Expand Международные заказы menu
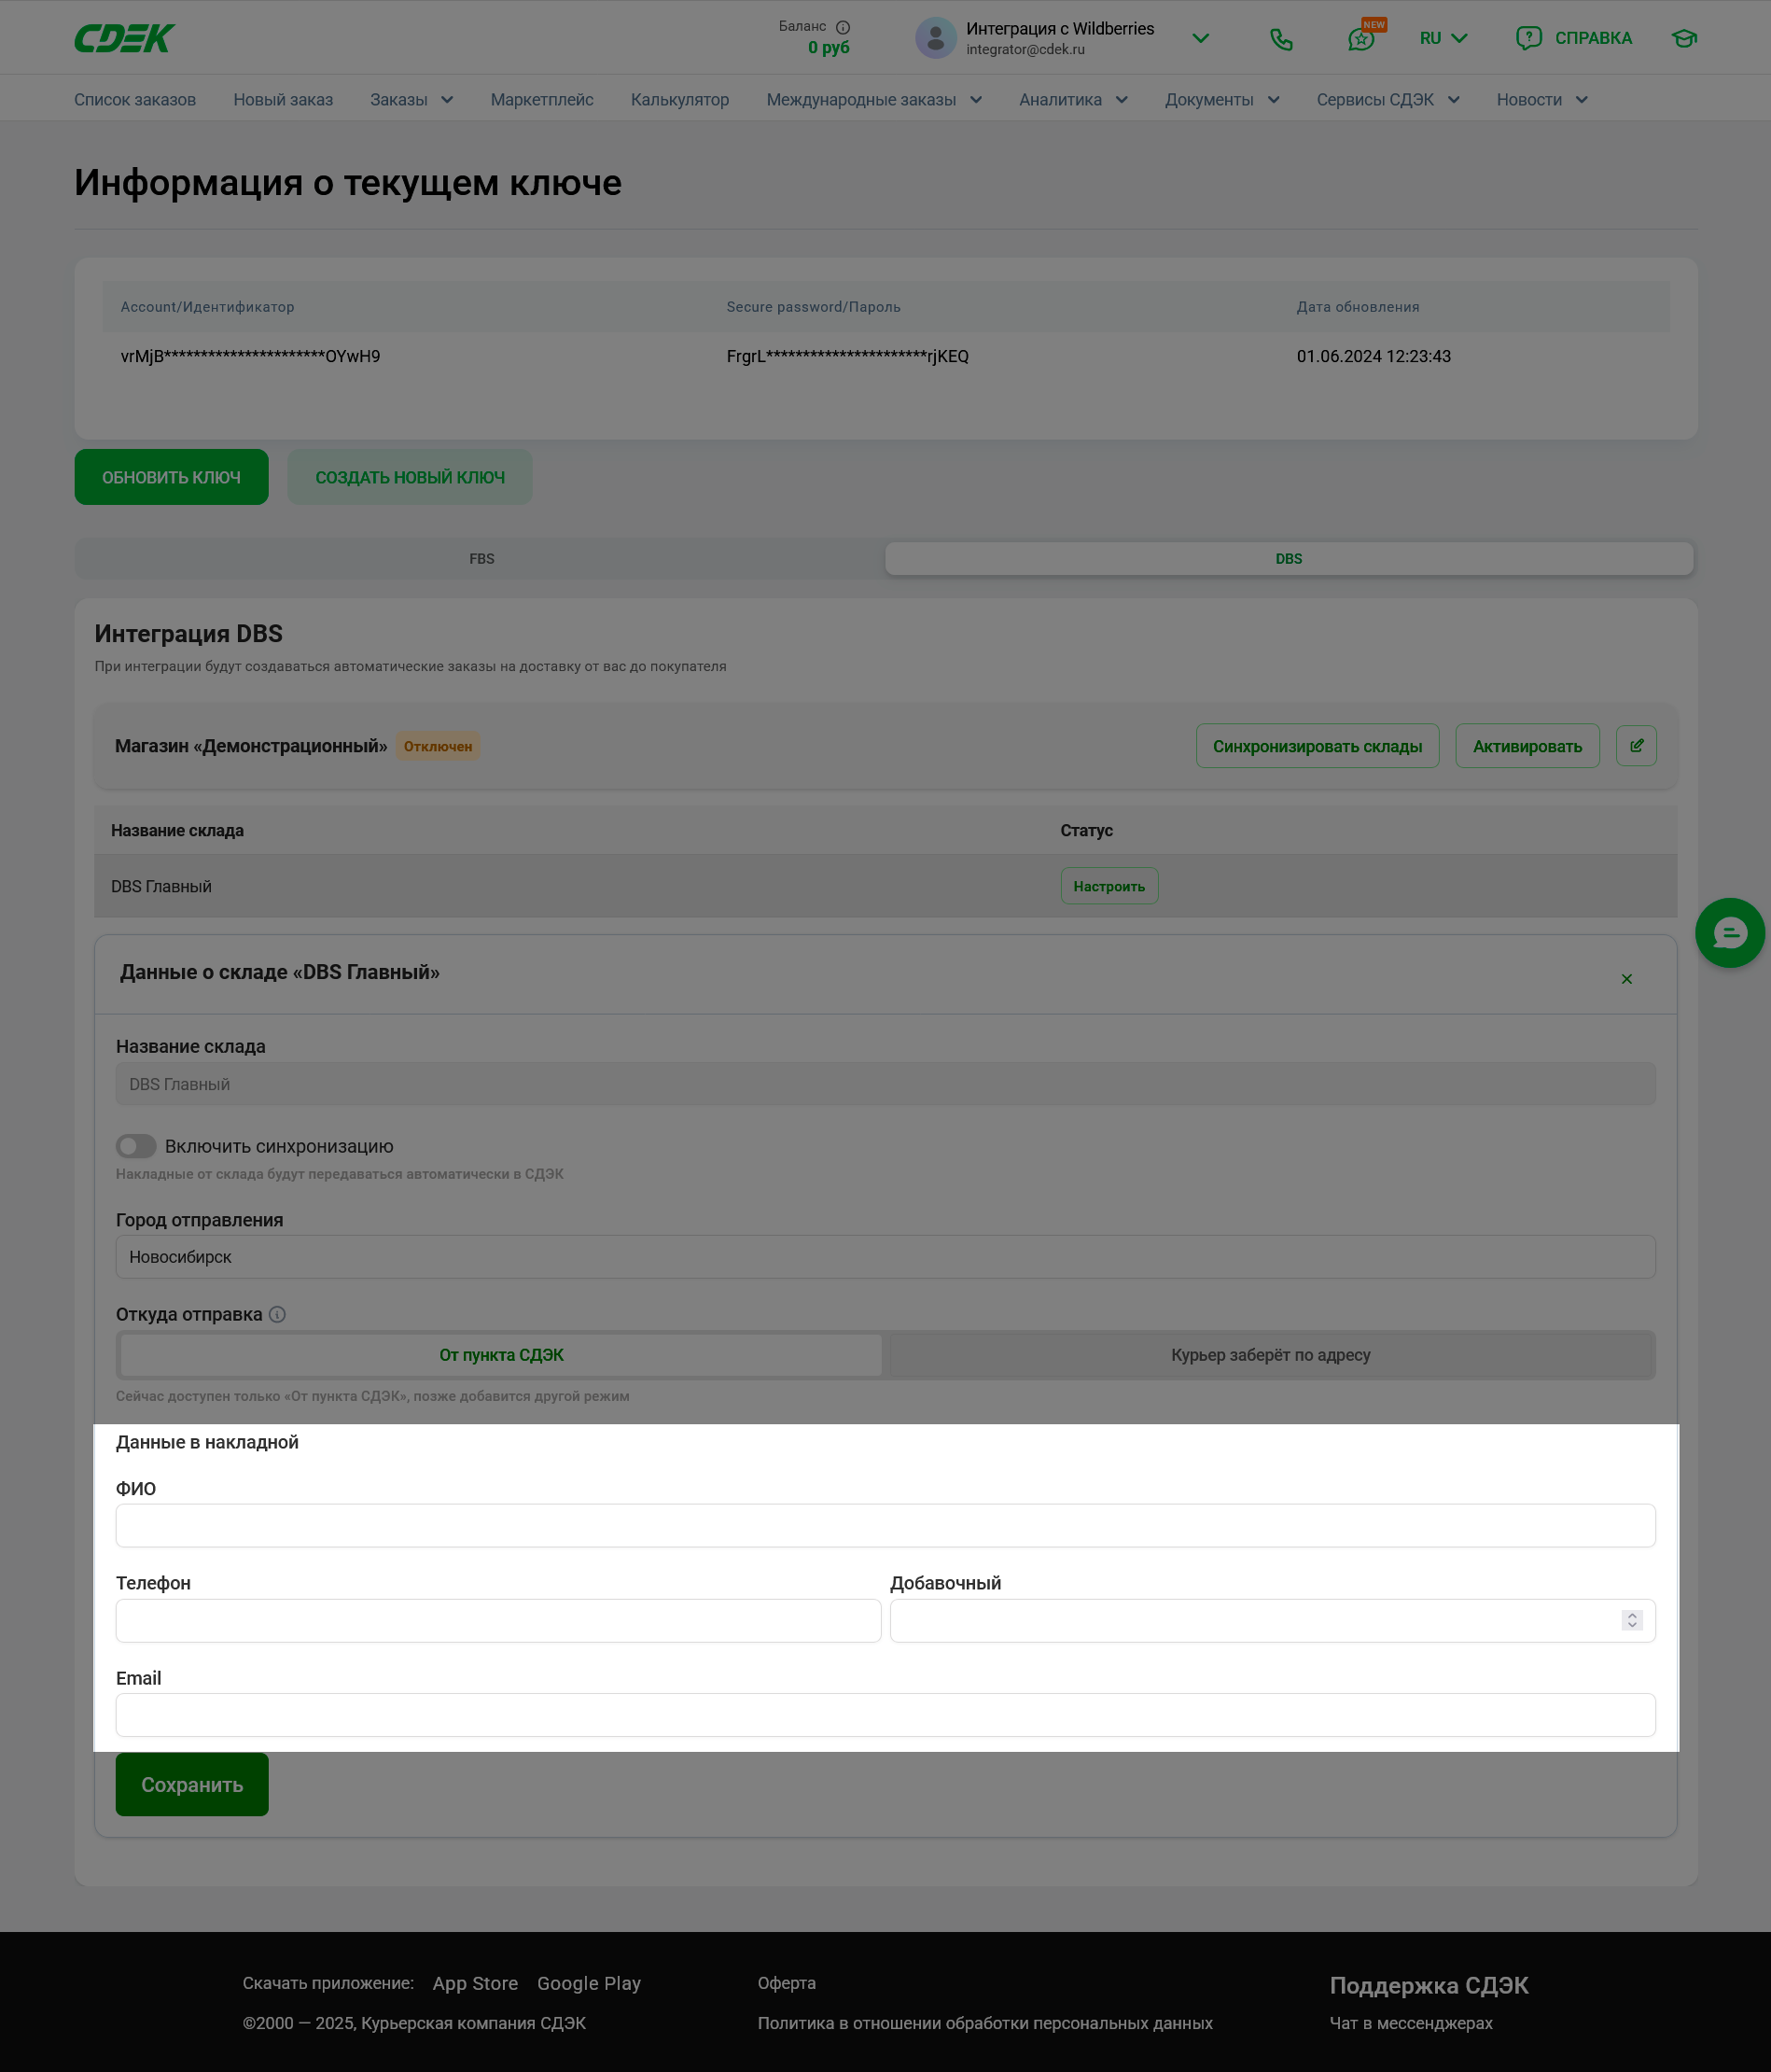The height and width of the screenshot is (2072, 1771). 874,100
